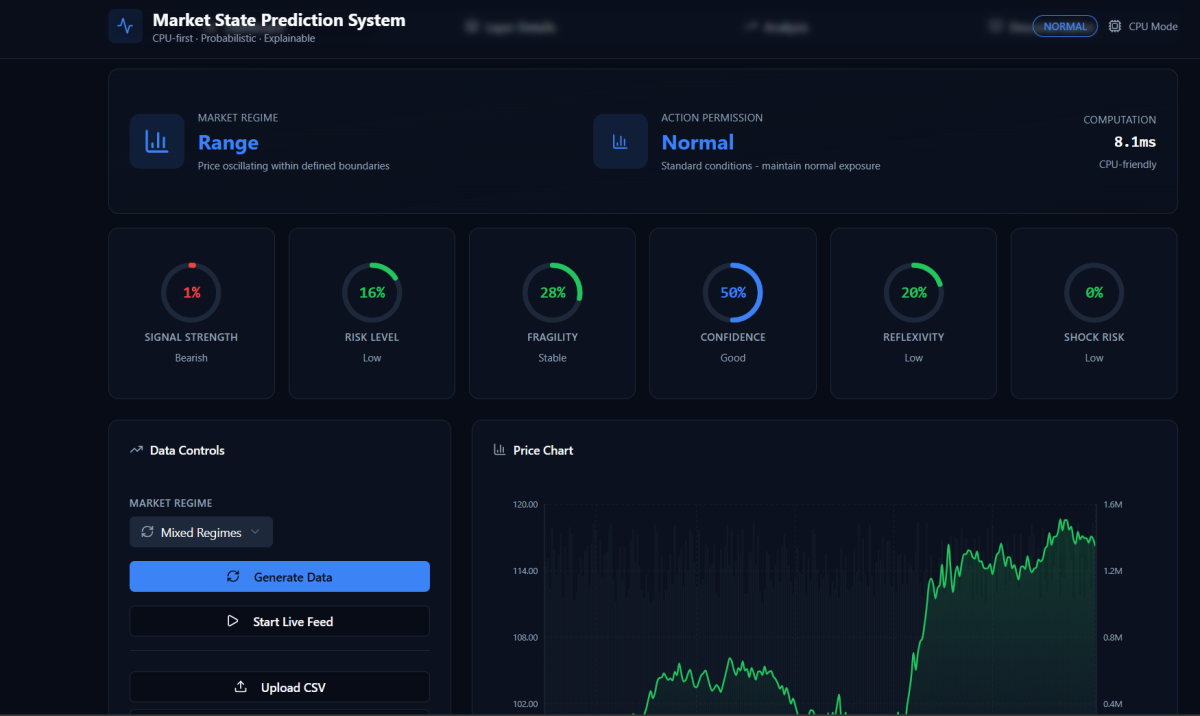This screenshot has width=1200, height=716.
Task: Click the upload arrow icon for CSV
Action: point(240,687)
